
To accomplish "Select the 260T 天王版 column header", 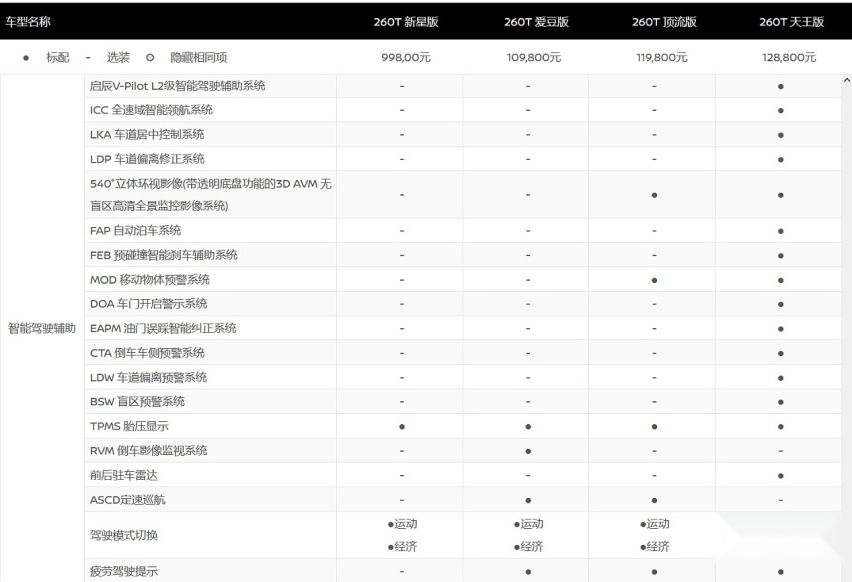I will point(791,22).
